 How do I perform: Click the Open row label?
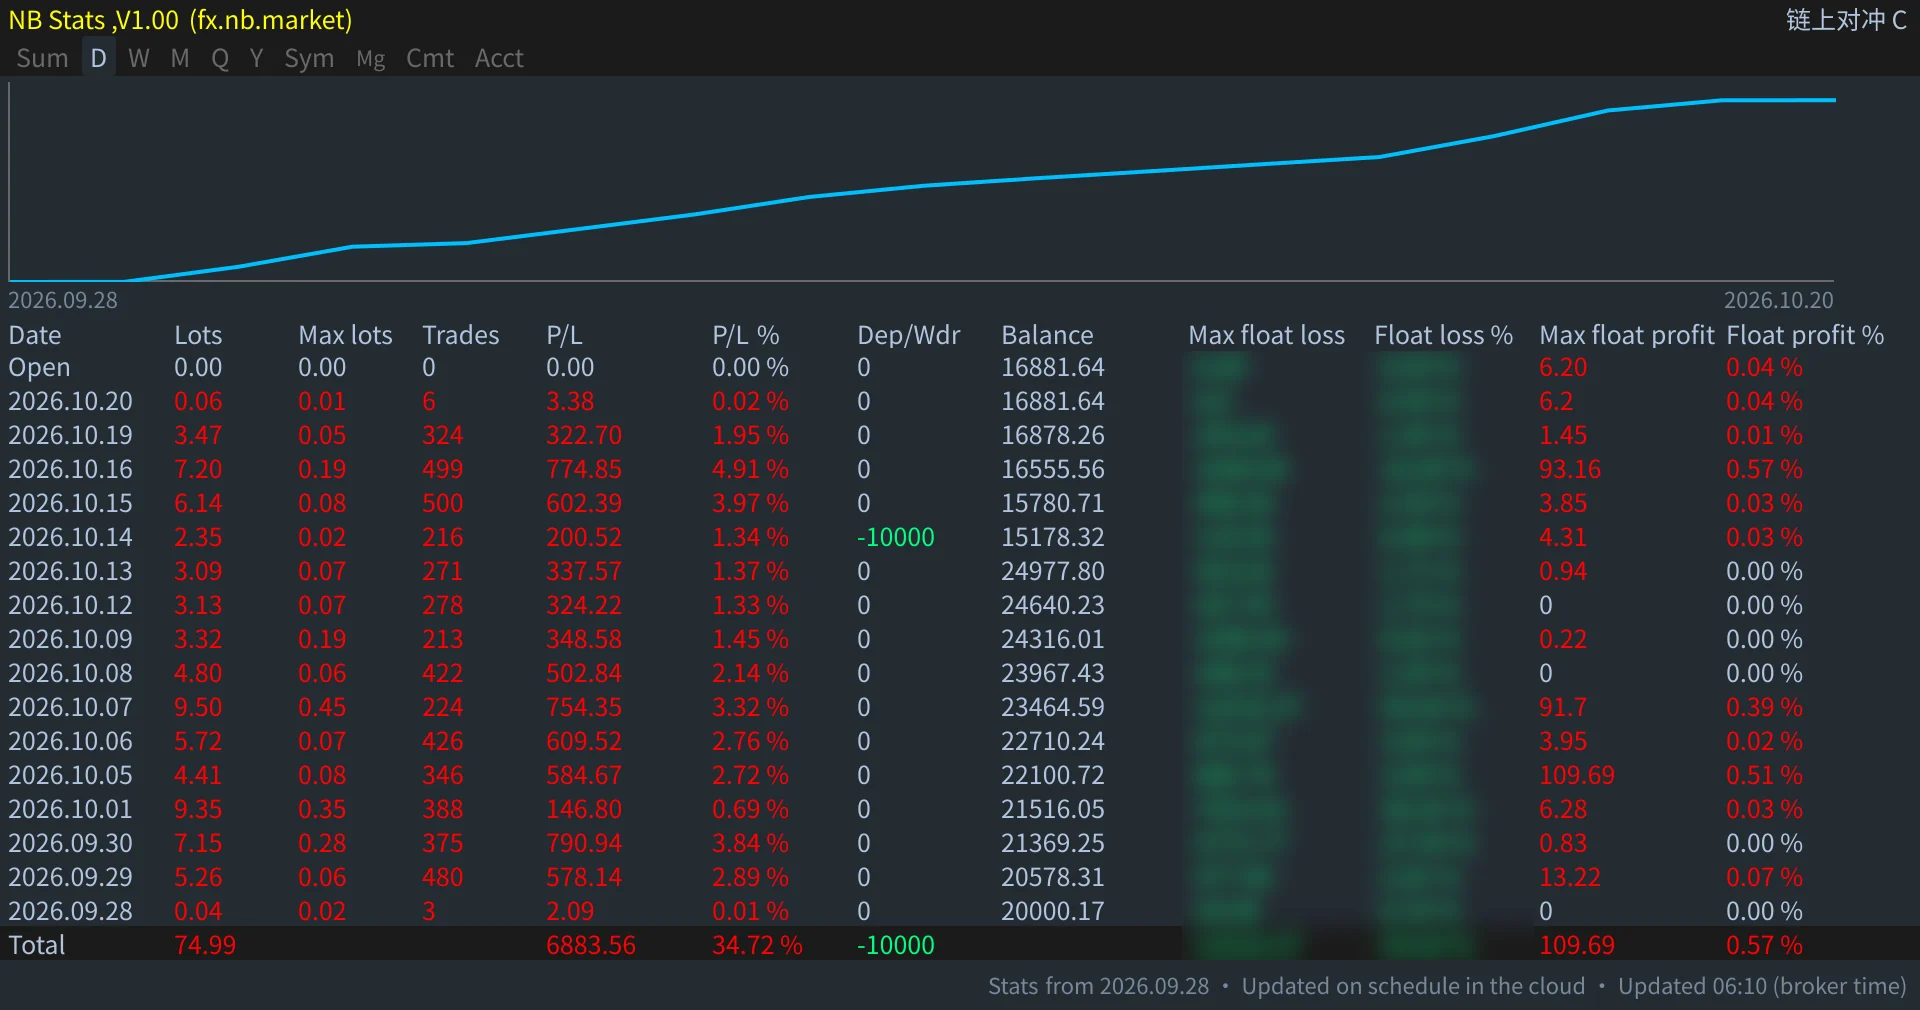click(x=39, y=368)
